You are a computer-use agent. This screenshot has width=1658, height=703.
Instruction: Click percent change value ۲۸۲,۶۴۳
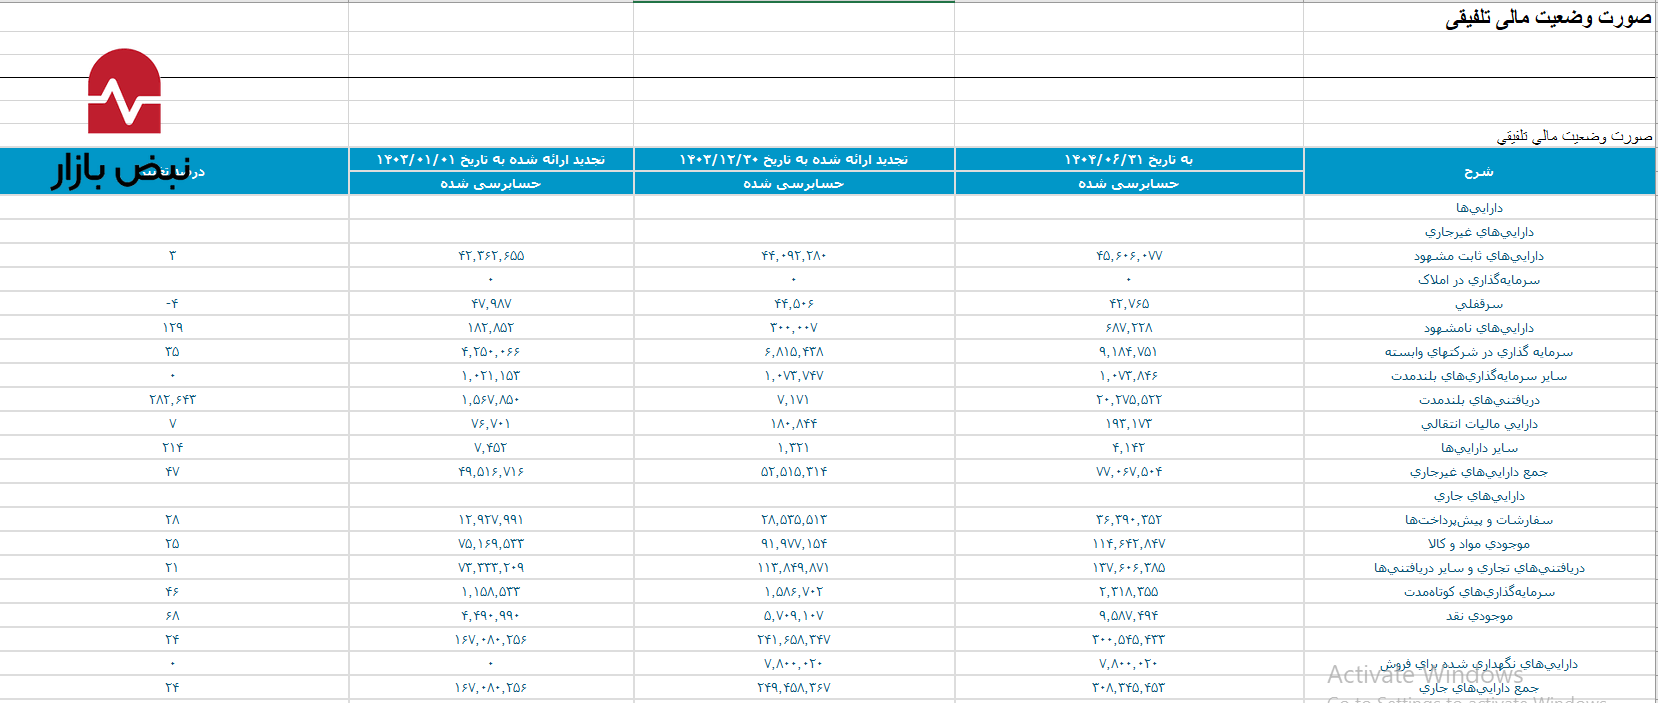click(172, 400)
